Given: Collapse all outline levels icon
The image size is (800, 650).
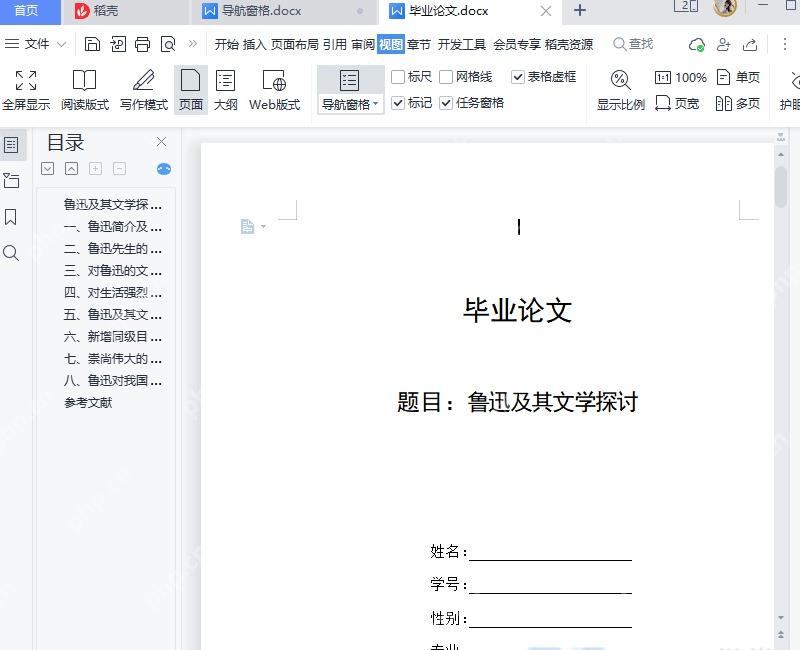Looking at the screenshot, I should (x=71, y=168).
